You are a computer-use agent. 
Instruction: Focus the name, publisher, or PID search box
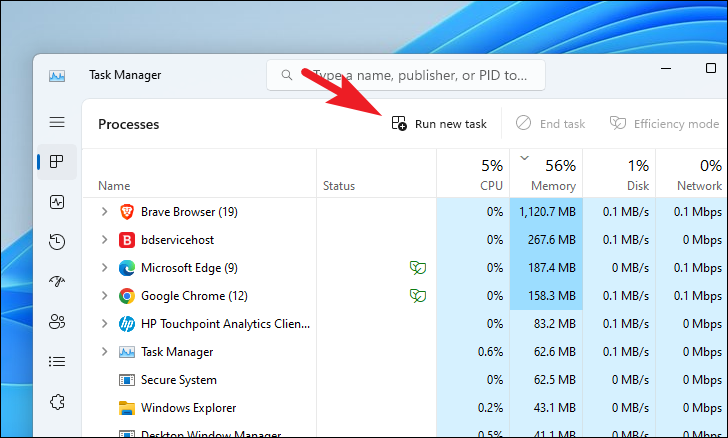[x=406, y=75]
